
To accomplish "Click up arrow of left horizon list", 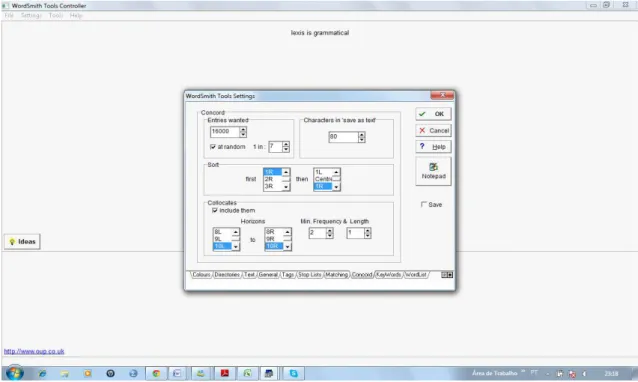I will [236, 232].
